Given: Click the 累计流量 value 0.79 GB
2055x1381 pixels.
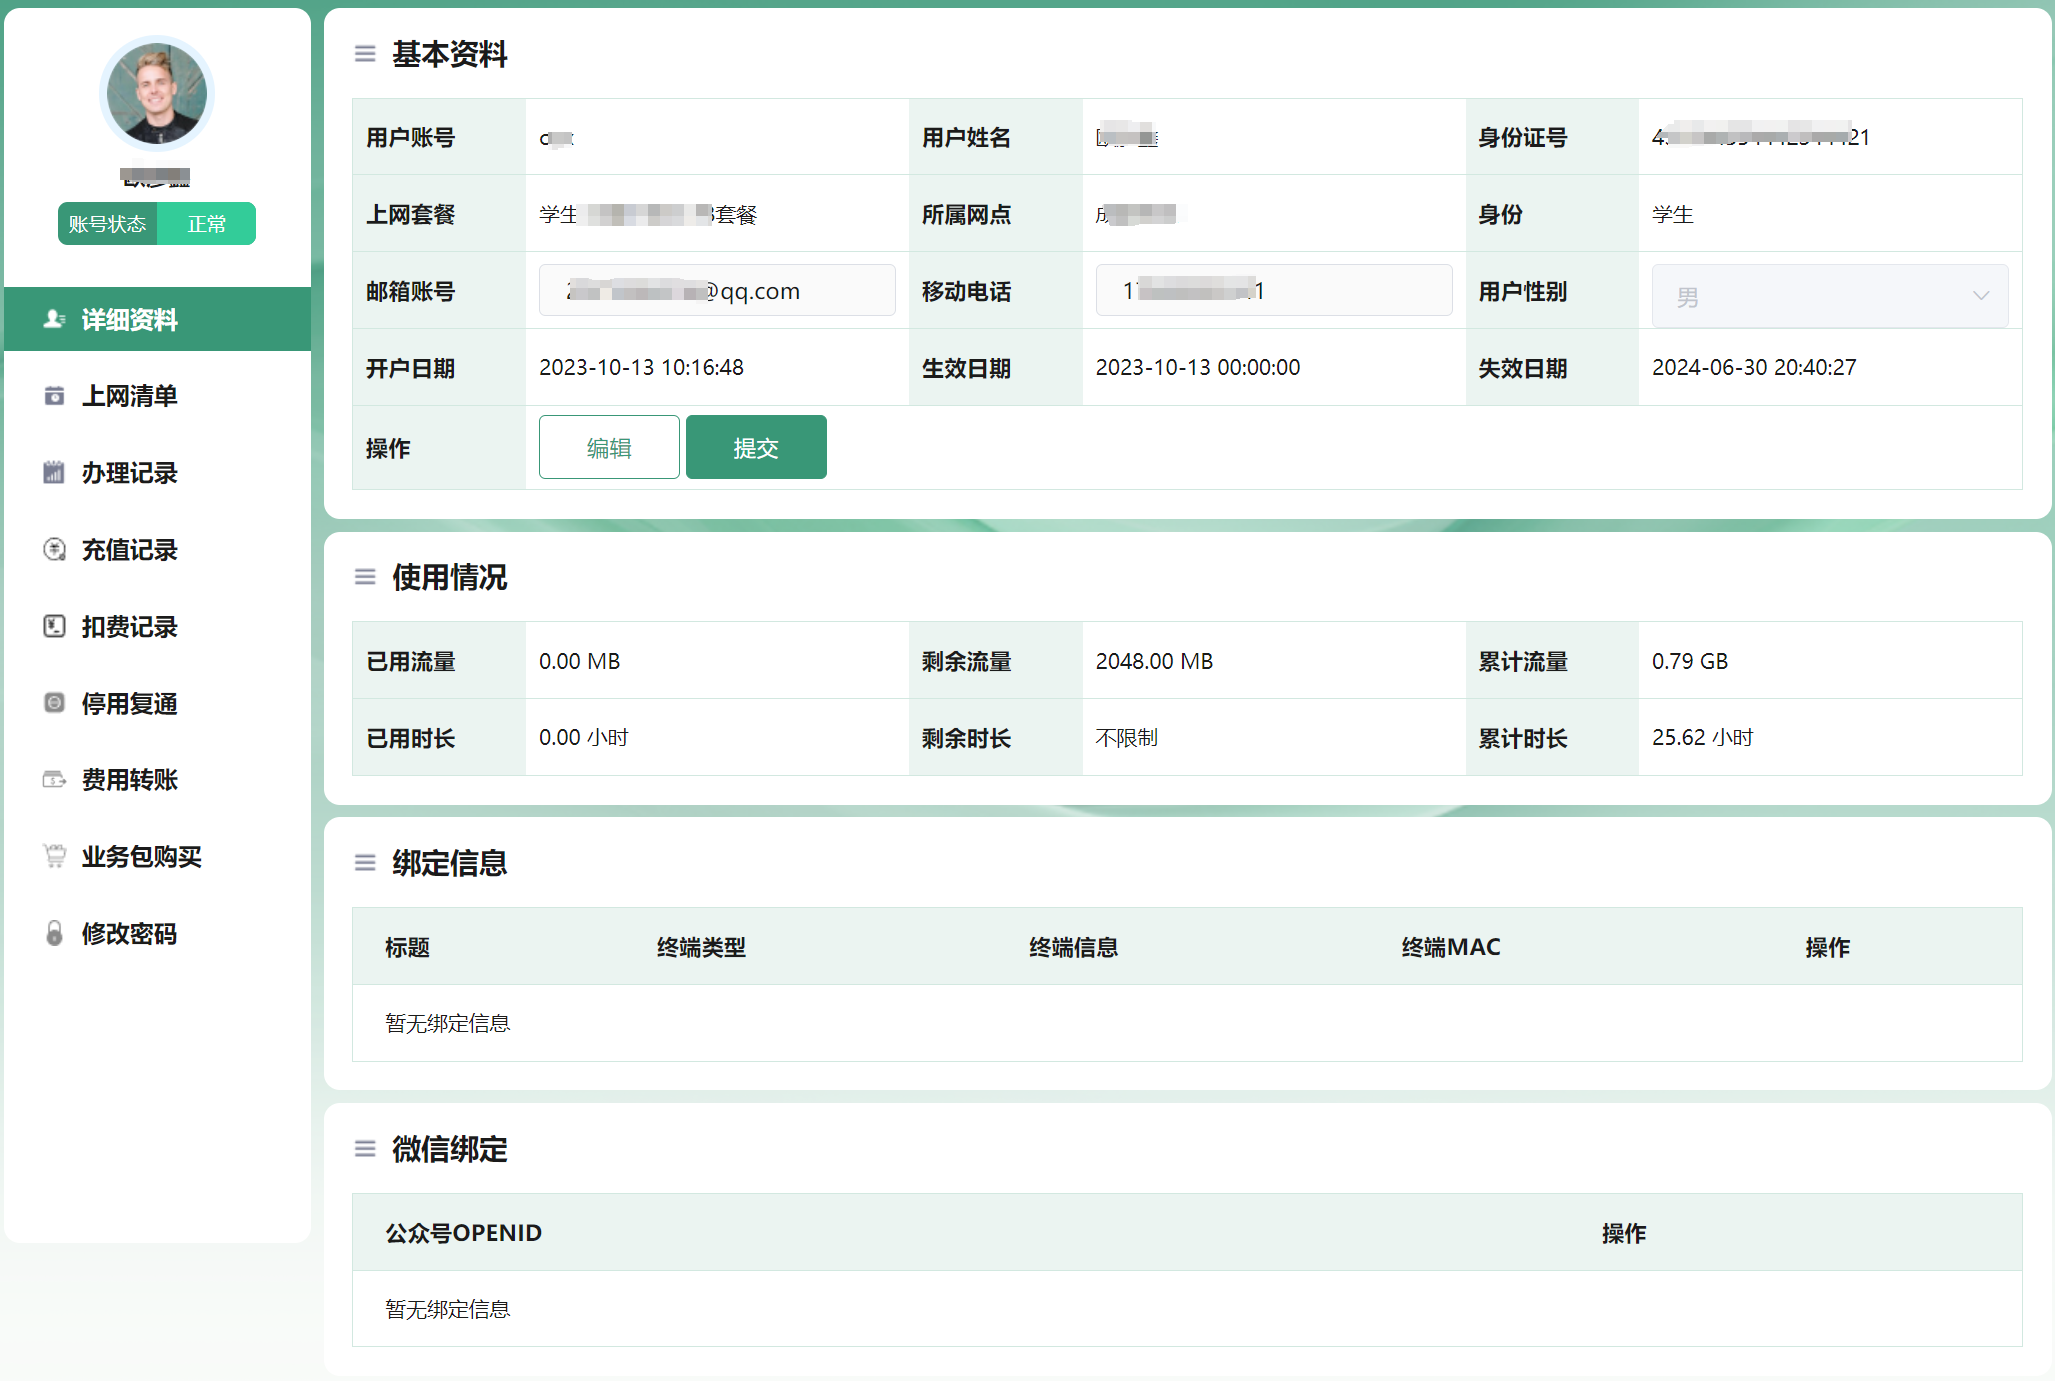Looking at the screenshot, I should click(x=1690, y=661).
